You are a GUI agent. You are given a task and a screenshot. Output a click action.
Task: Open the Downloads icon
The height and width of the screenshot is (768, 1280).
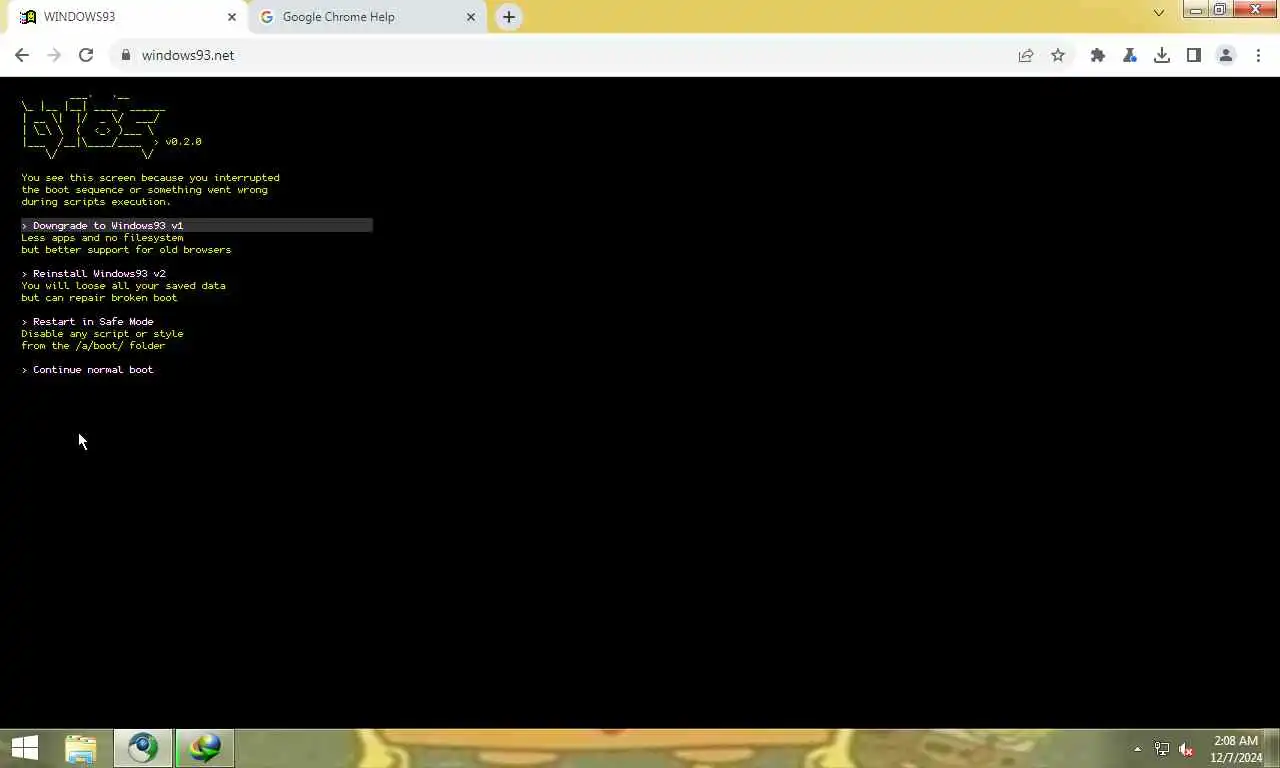[x=1162, y=55]
